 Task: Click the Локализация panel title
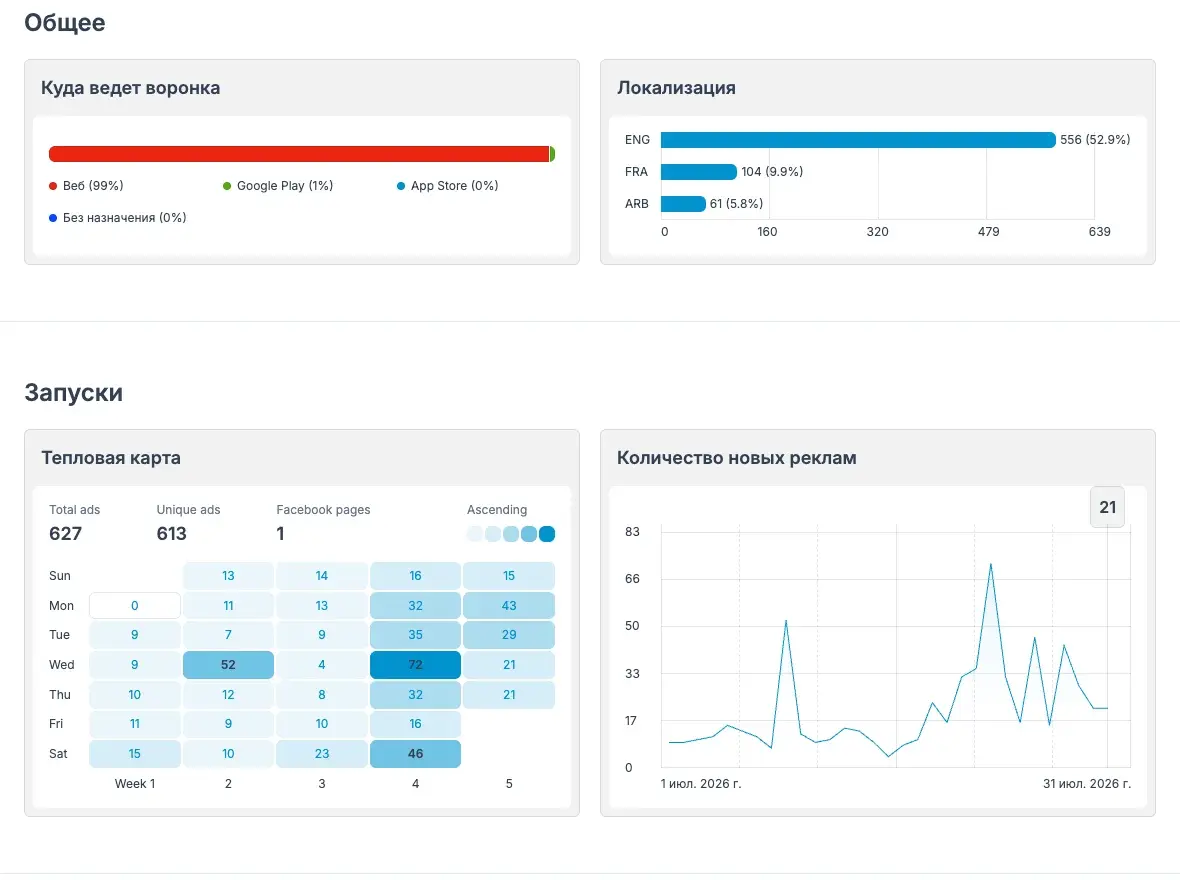[x=676, y=88]
